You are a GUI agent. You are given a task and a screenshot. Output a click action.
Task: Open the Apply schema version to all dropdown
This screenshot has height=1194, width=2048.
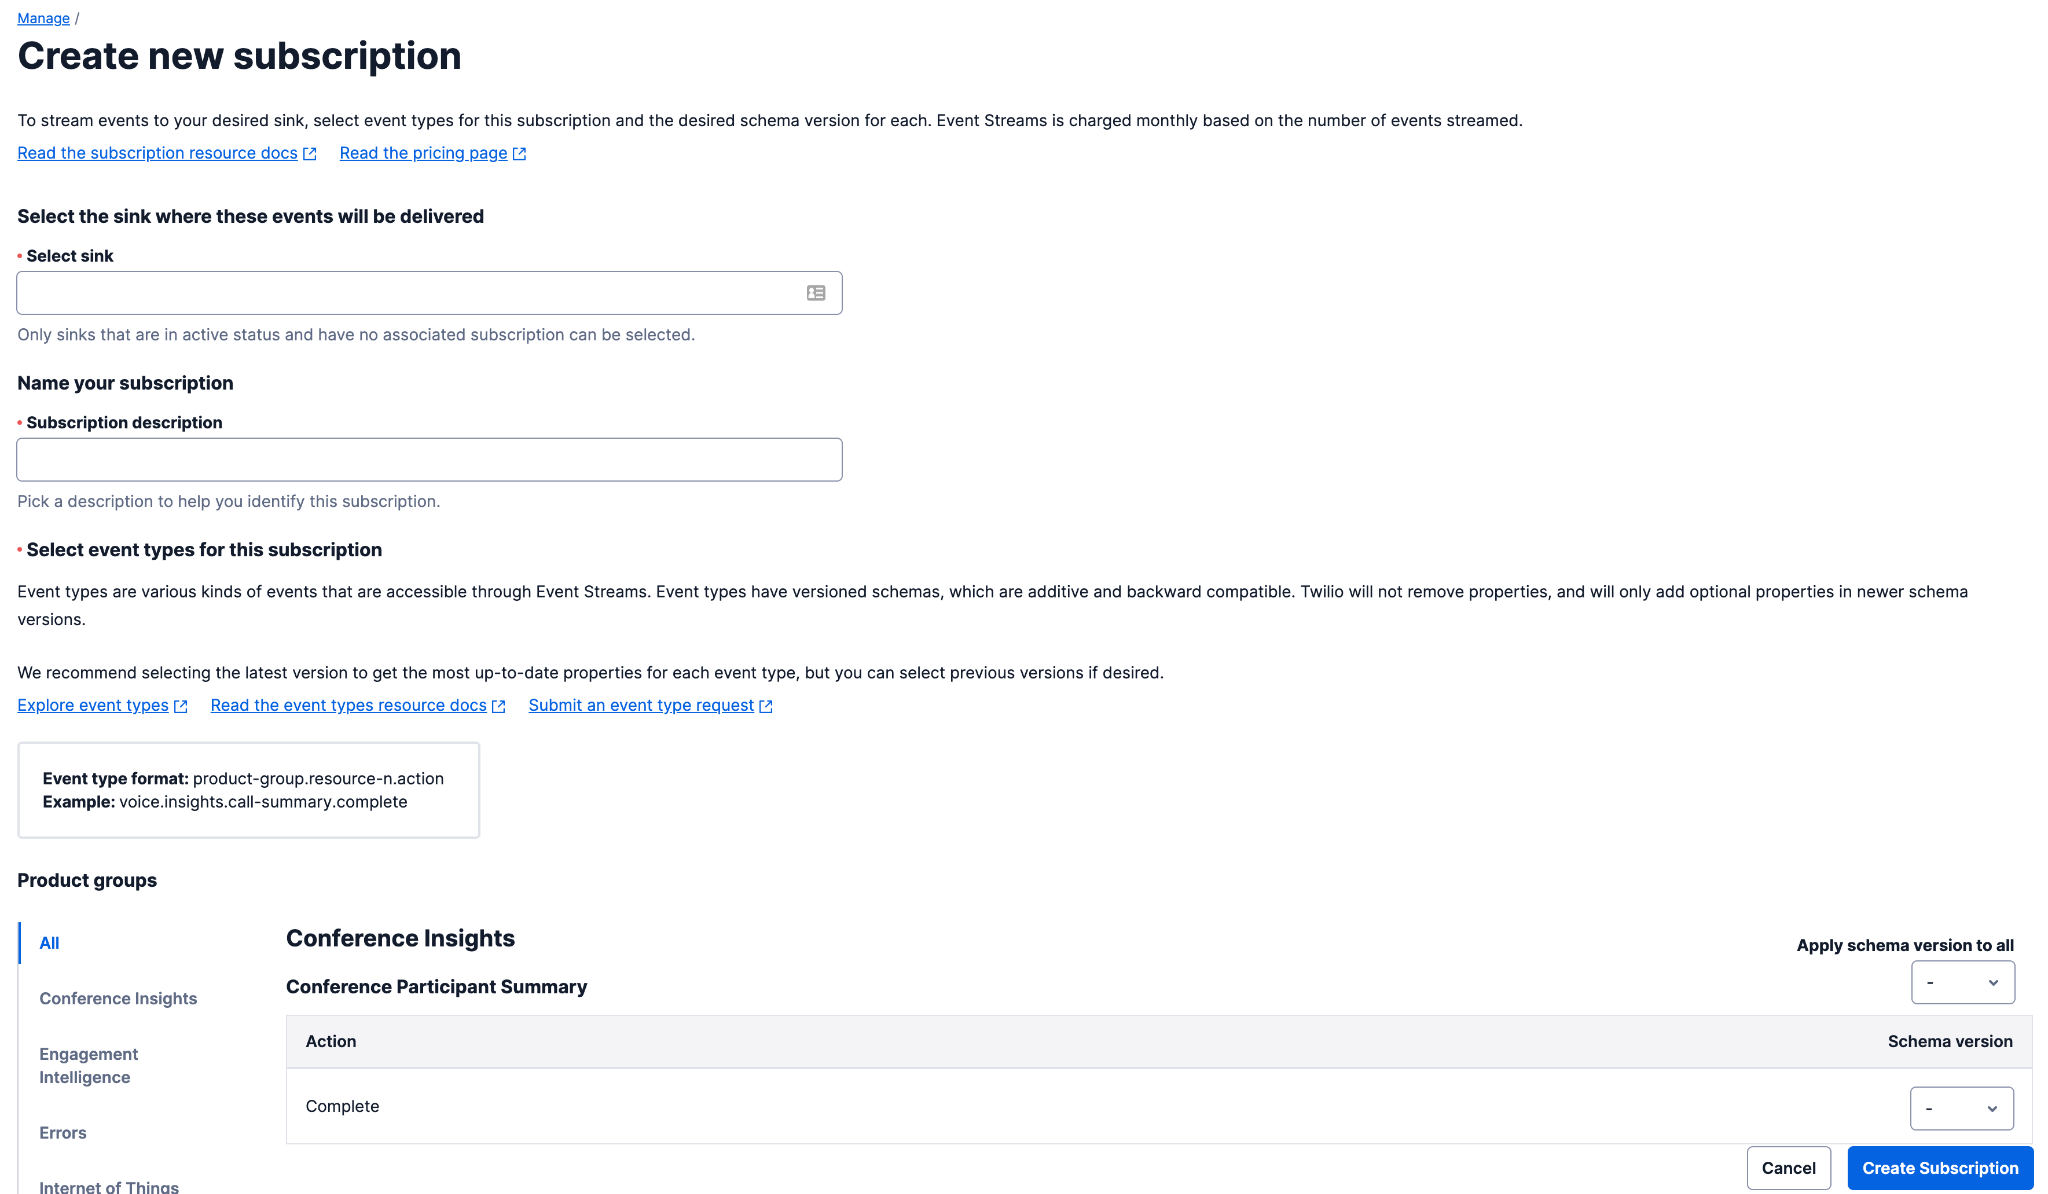[x=1962, y=982]
